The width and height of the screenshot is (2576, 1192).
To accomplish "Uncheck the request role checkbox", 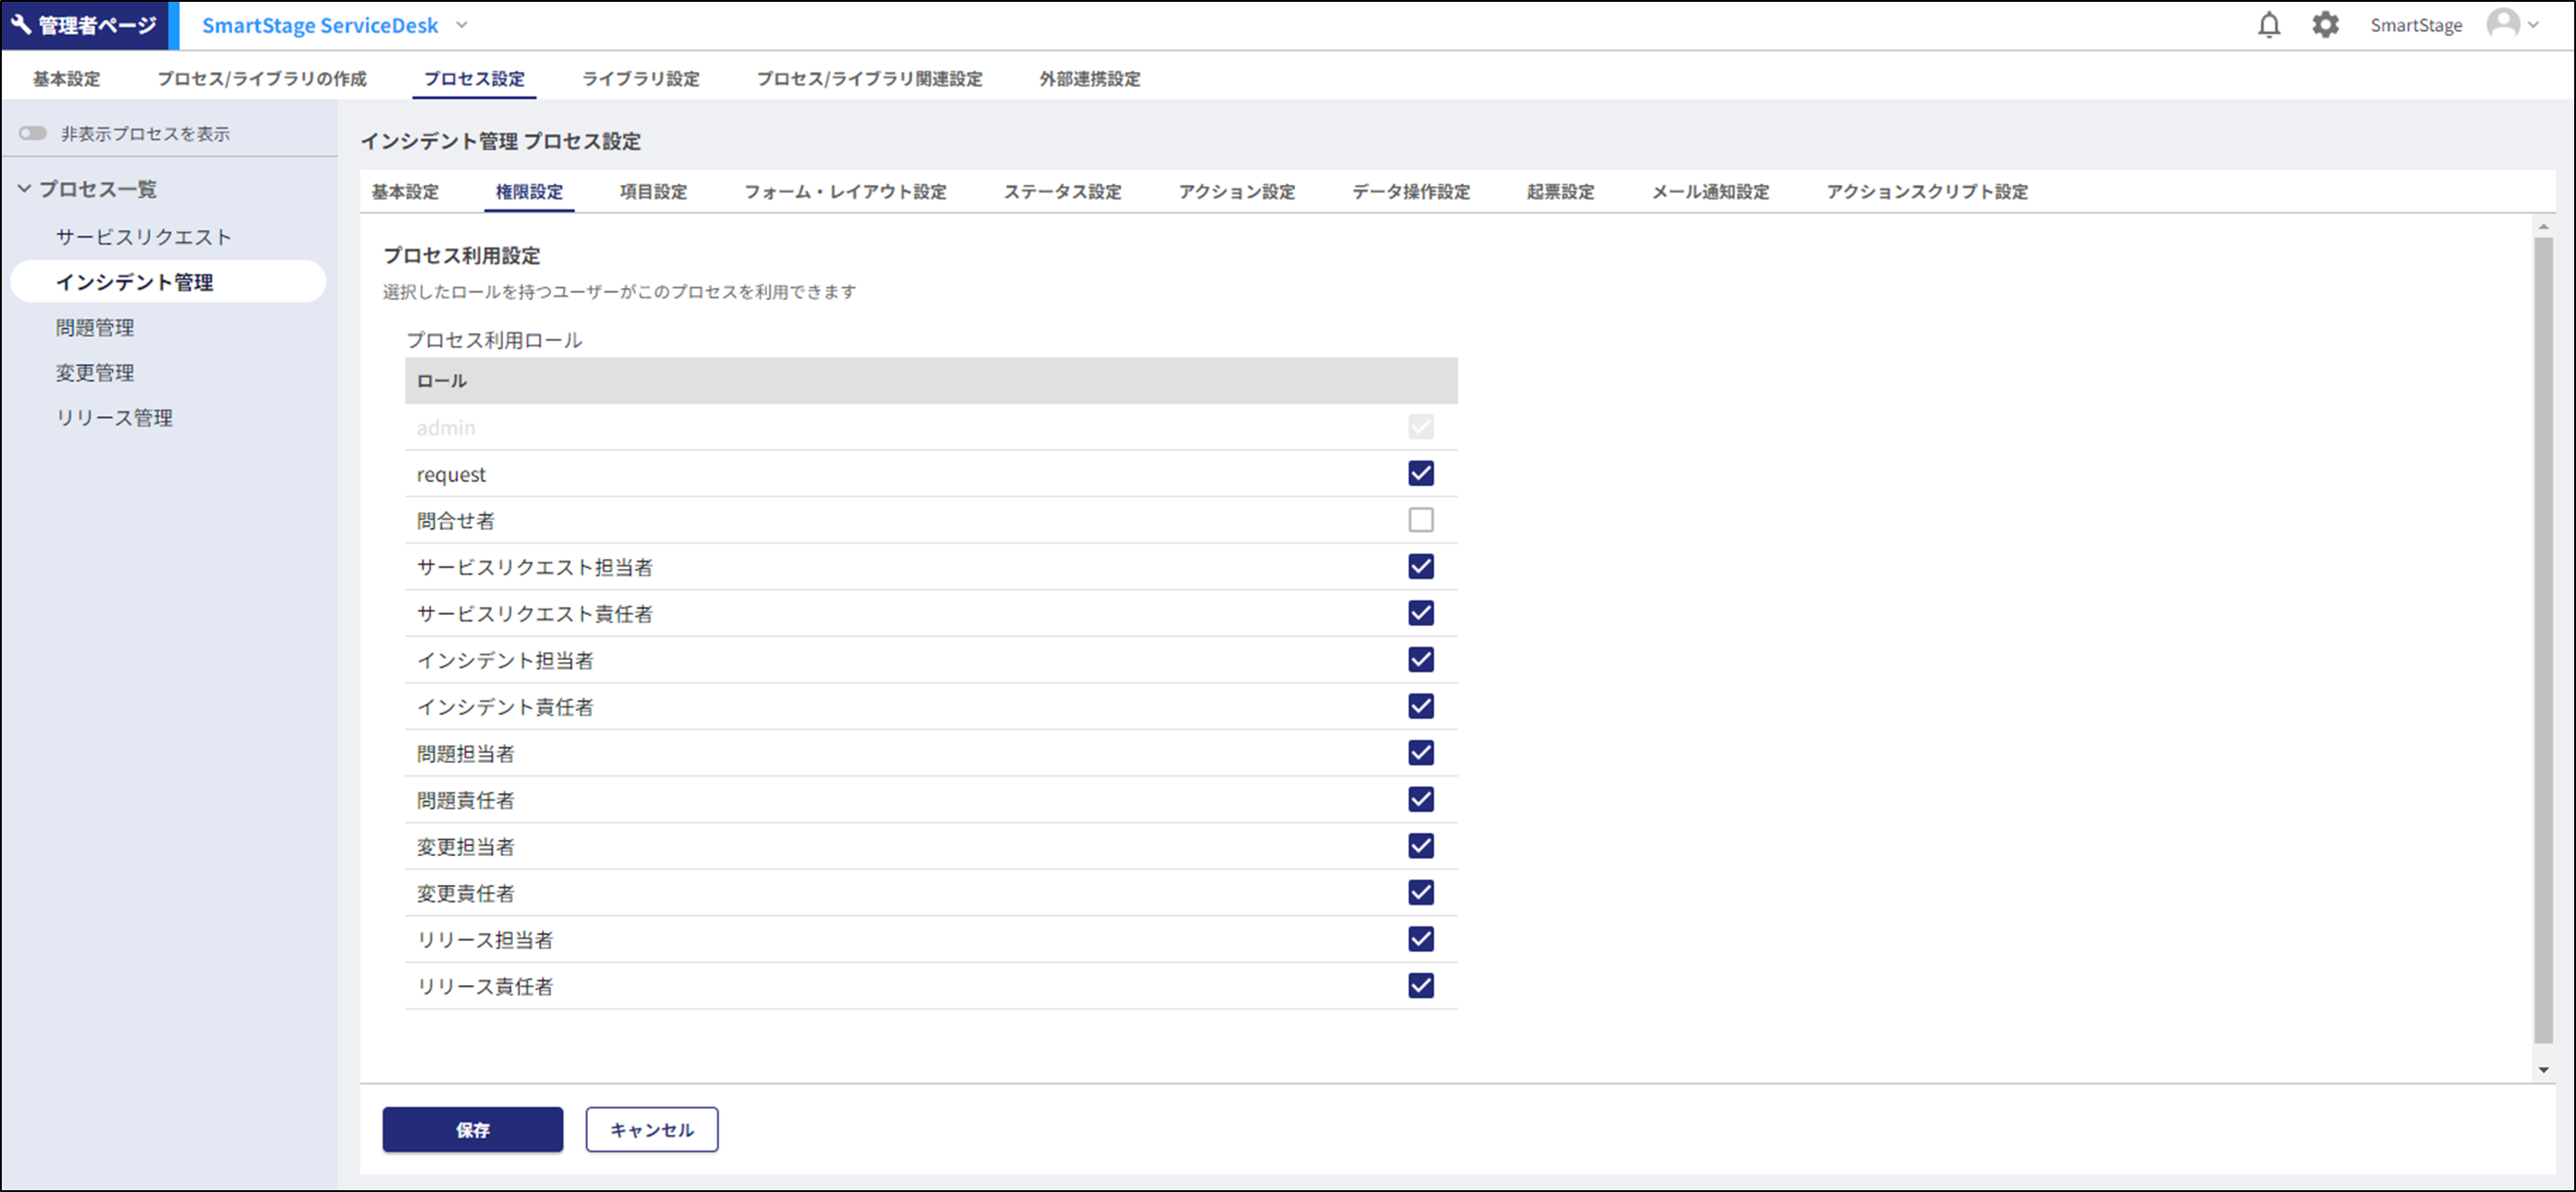I will pyautogui.click(x=1420, y=473).
